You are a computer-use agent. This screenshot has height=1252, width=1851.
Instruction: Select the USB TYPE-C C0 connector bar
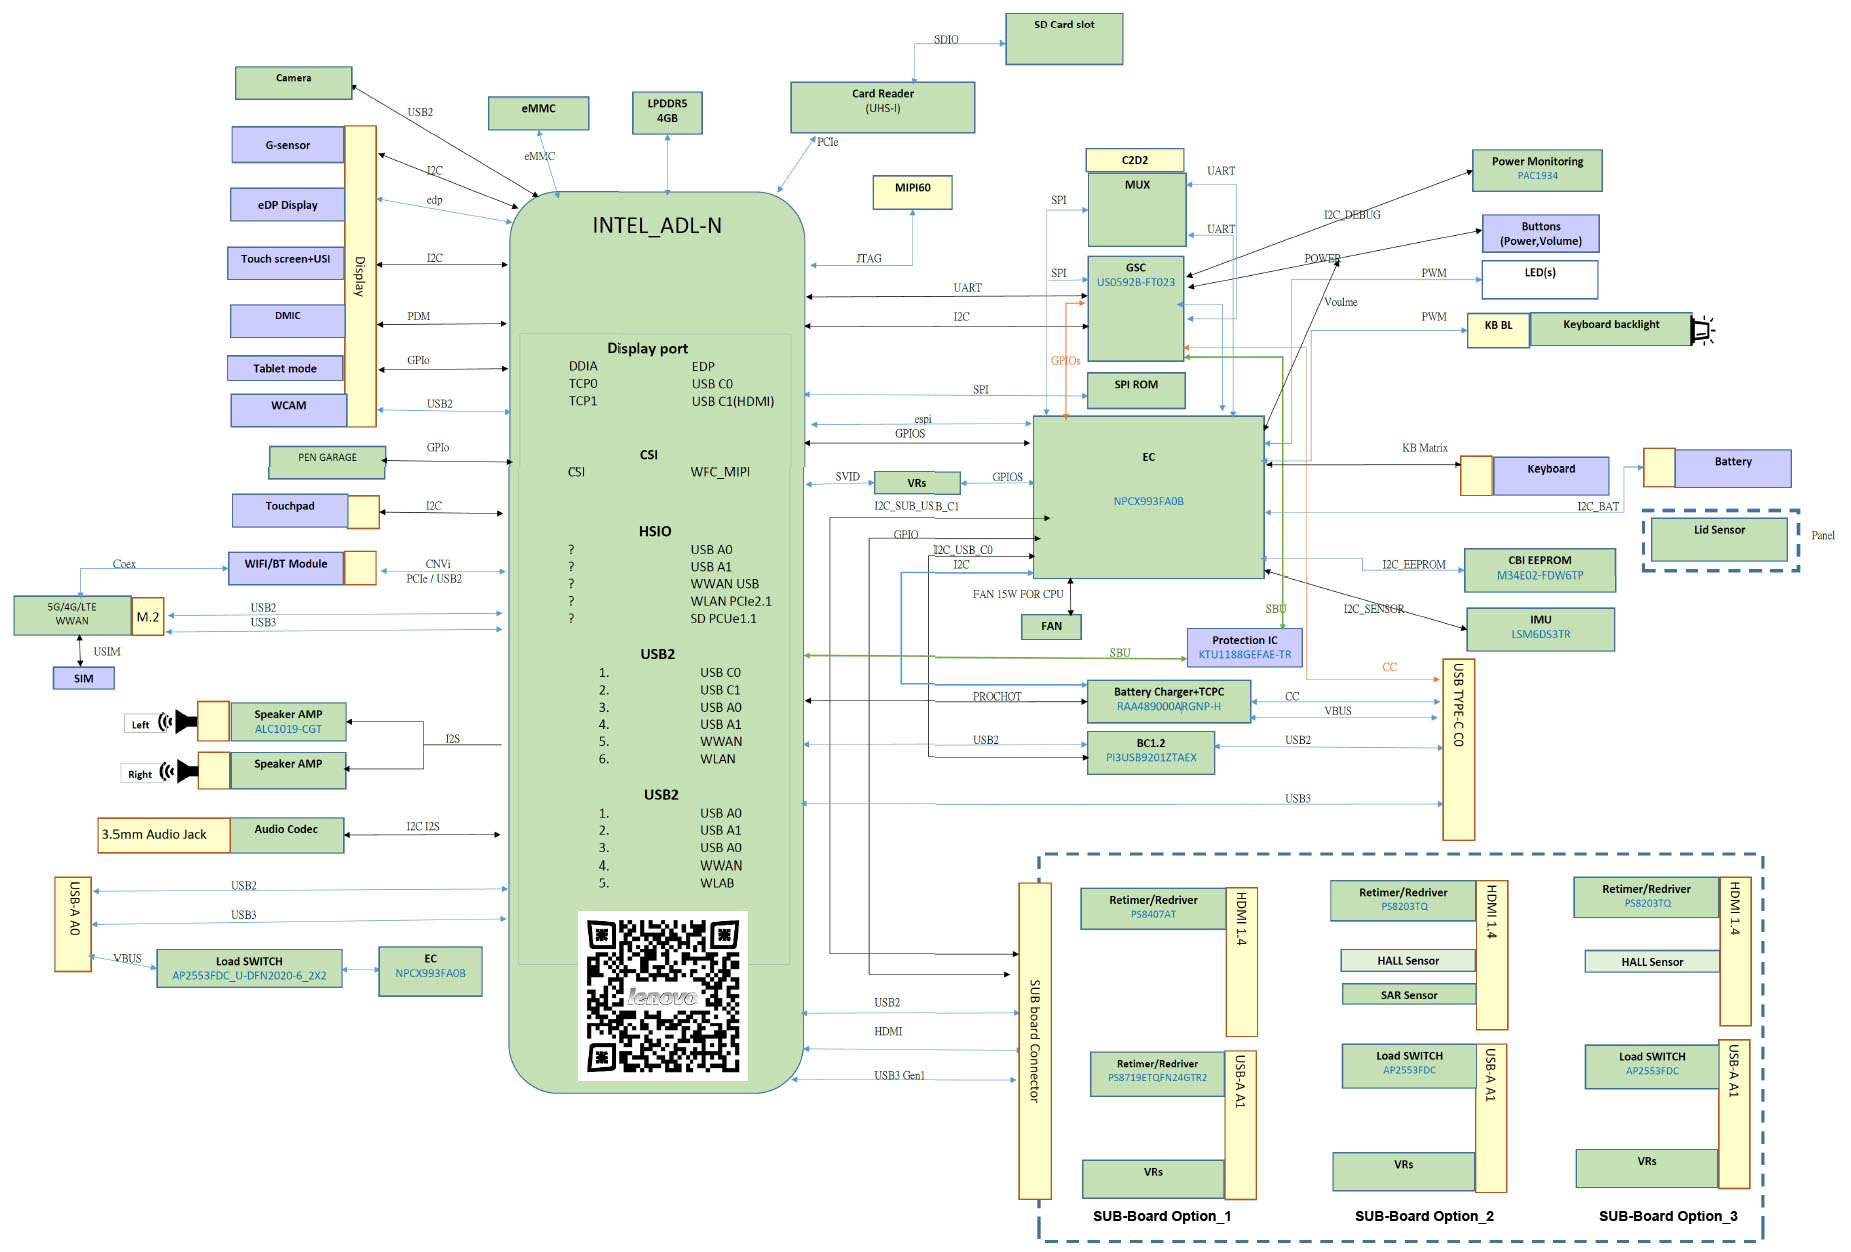1458,749
